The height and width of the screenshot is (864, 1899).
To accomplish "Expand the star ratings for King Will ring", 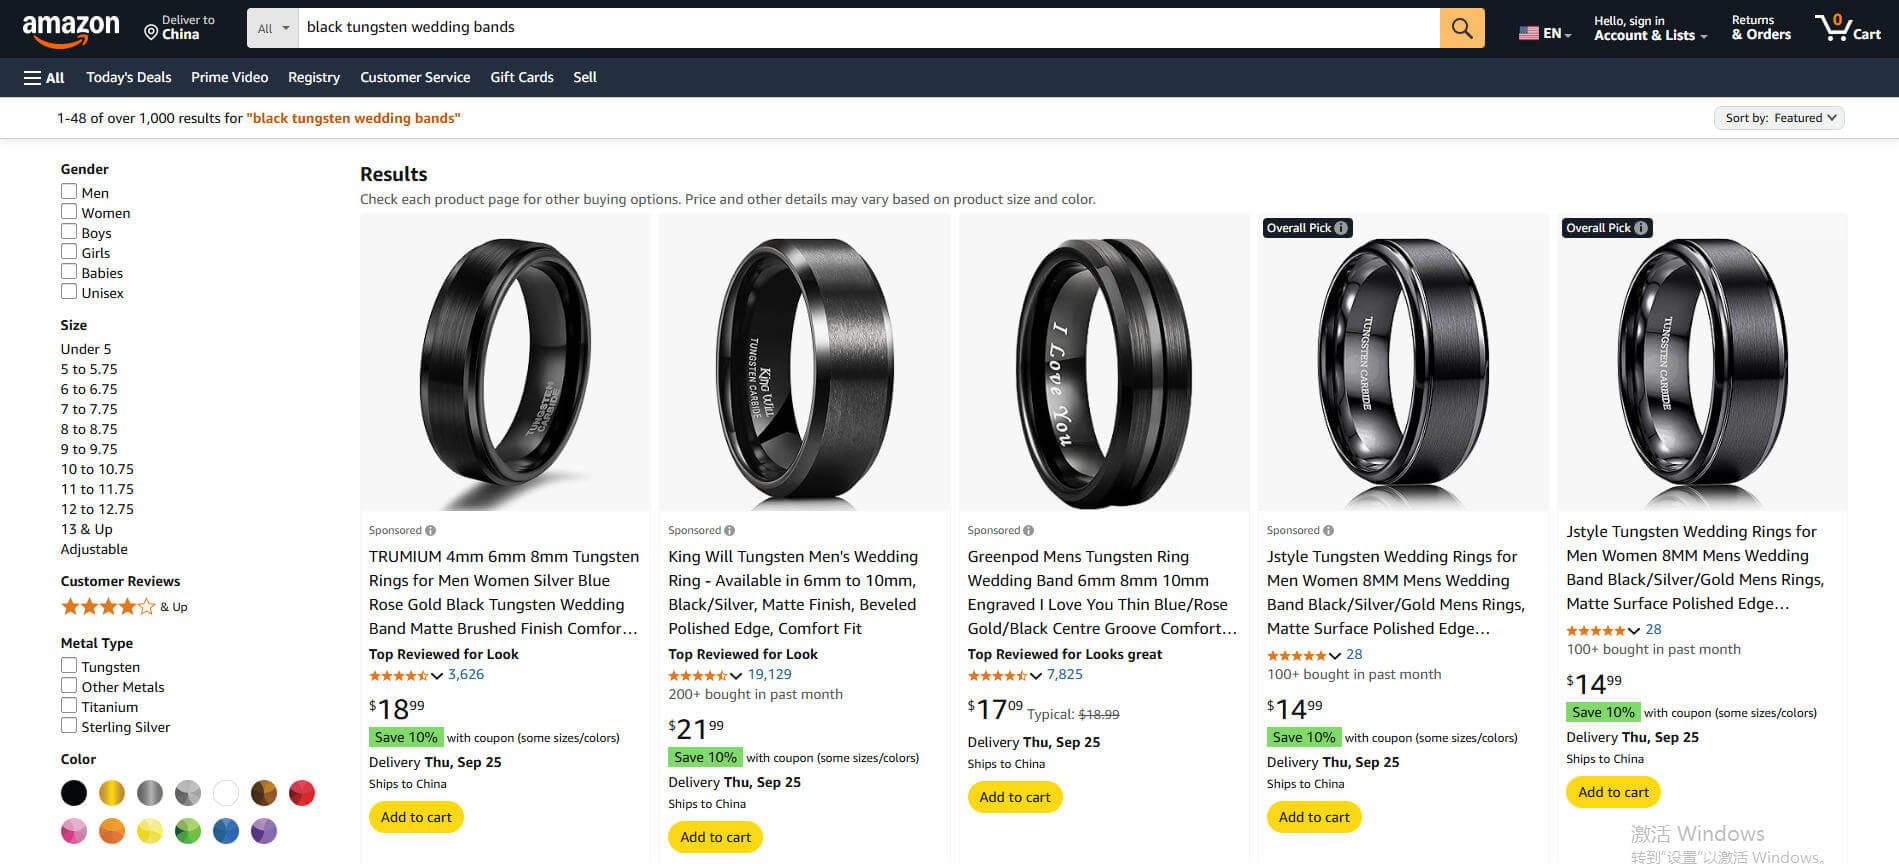I will 736,675.
